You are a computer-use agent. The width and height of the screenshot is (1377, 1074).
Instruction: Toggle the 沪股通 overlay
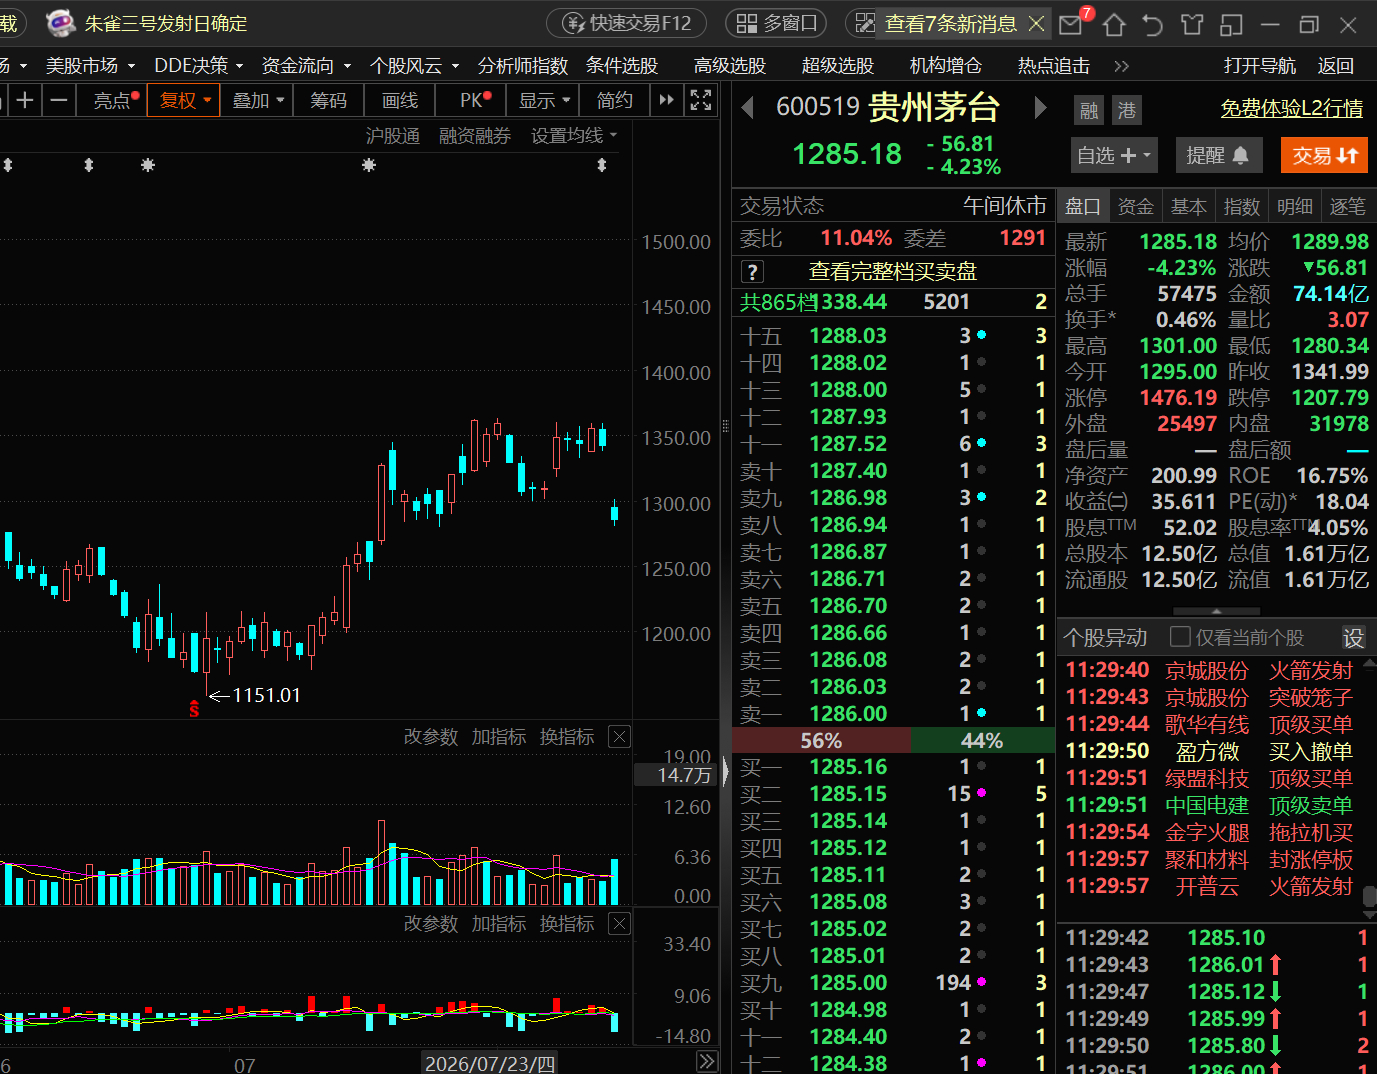coord(393,136)
